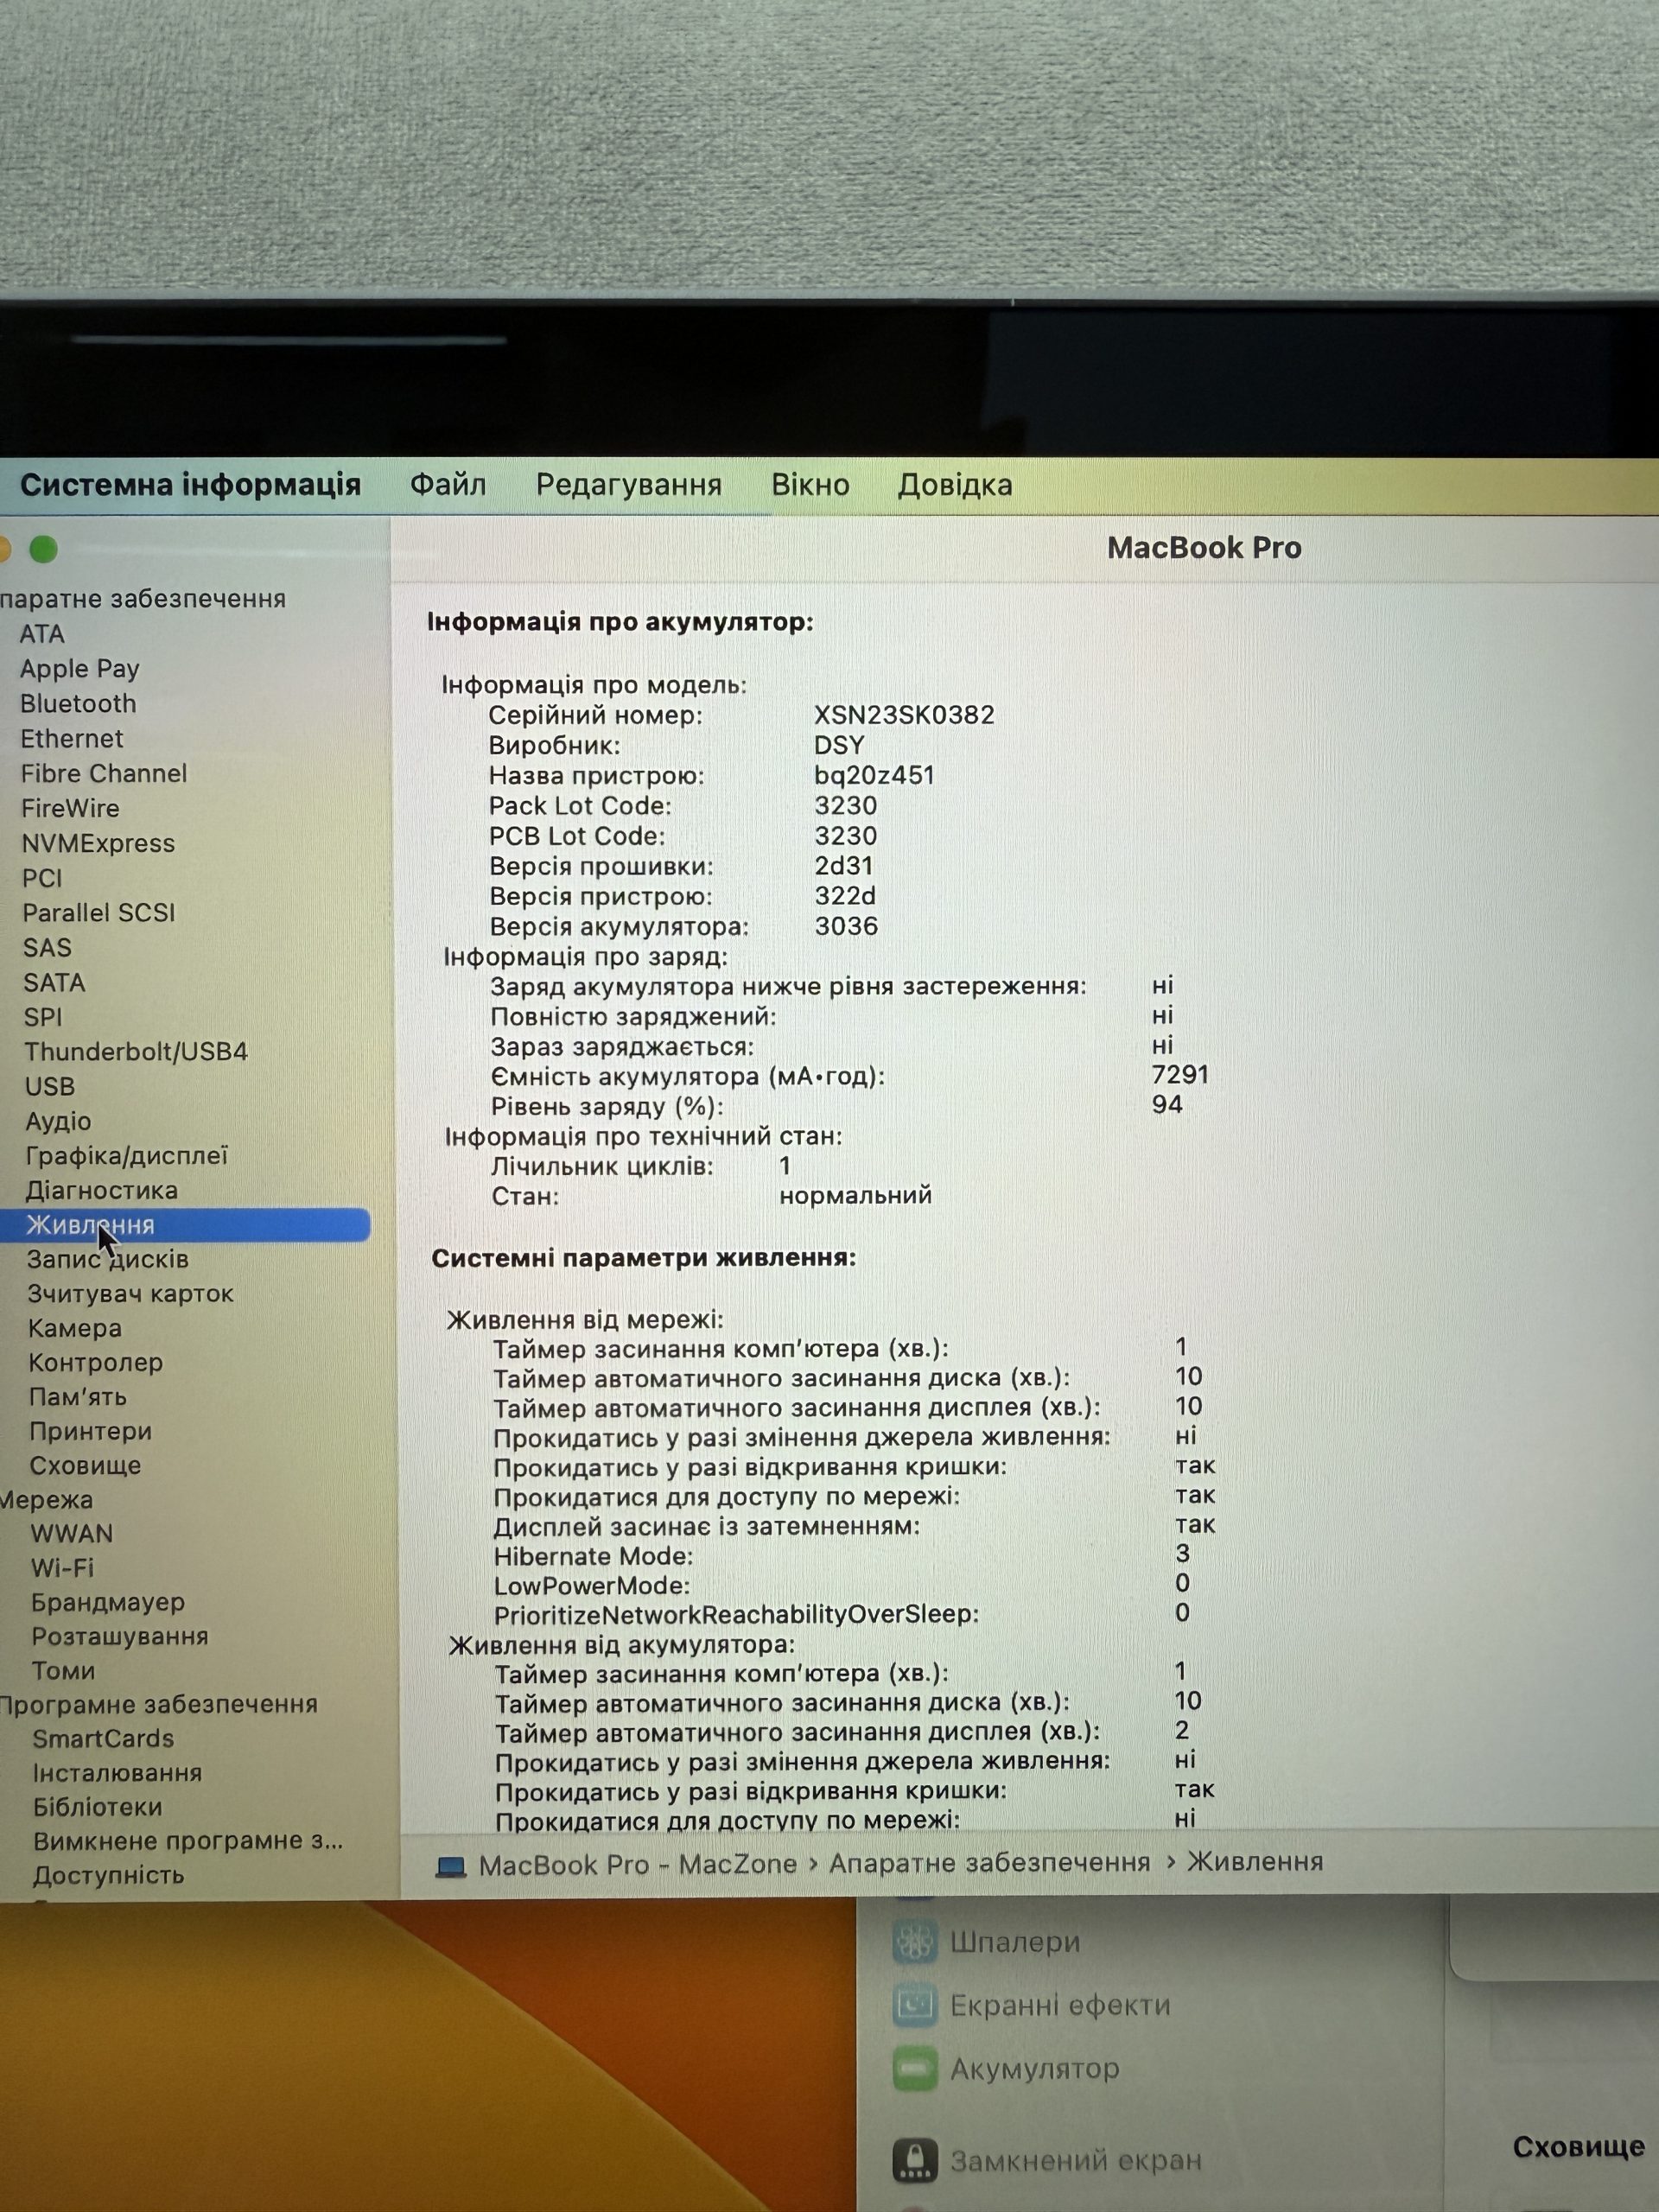Open Екранні ефекти in the System Settings window
This screenshot has height=2212, width=1659.
click(1060, 2005)
